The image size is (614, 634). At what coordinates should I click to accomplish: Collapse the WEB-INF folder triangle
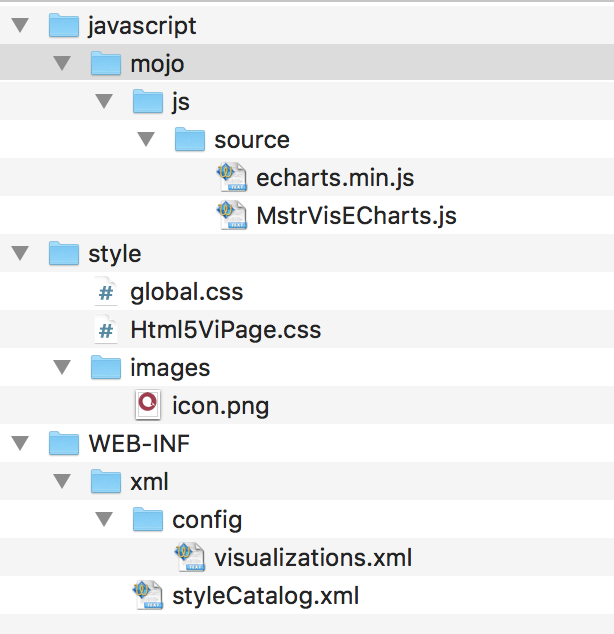pos(20,444)
